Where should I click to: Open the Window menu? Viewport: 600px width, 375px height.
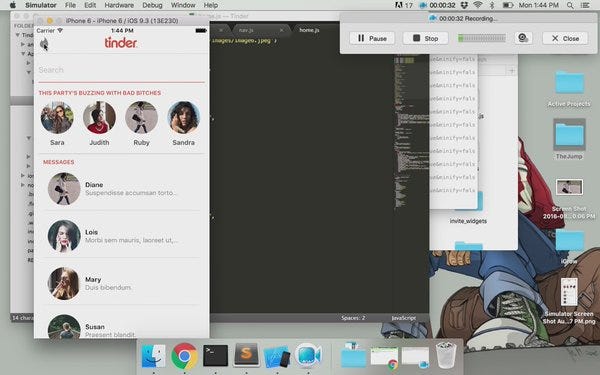pos(183,5)
